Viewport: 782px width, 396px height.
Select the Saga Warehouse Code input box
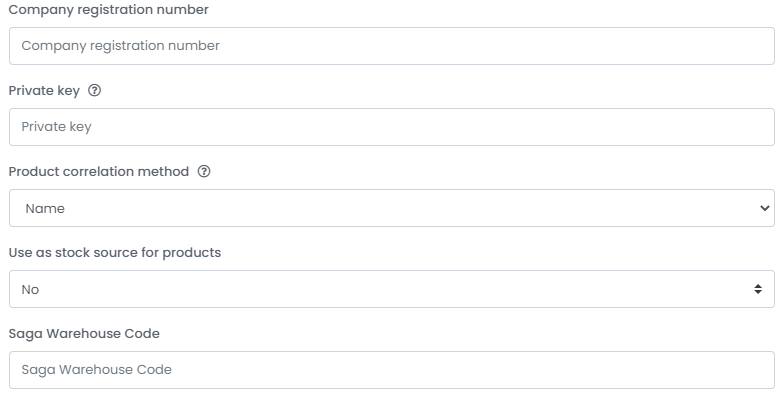[x=391, y=370]
